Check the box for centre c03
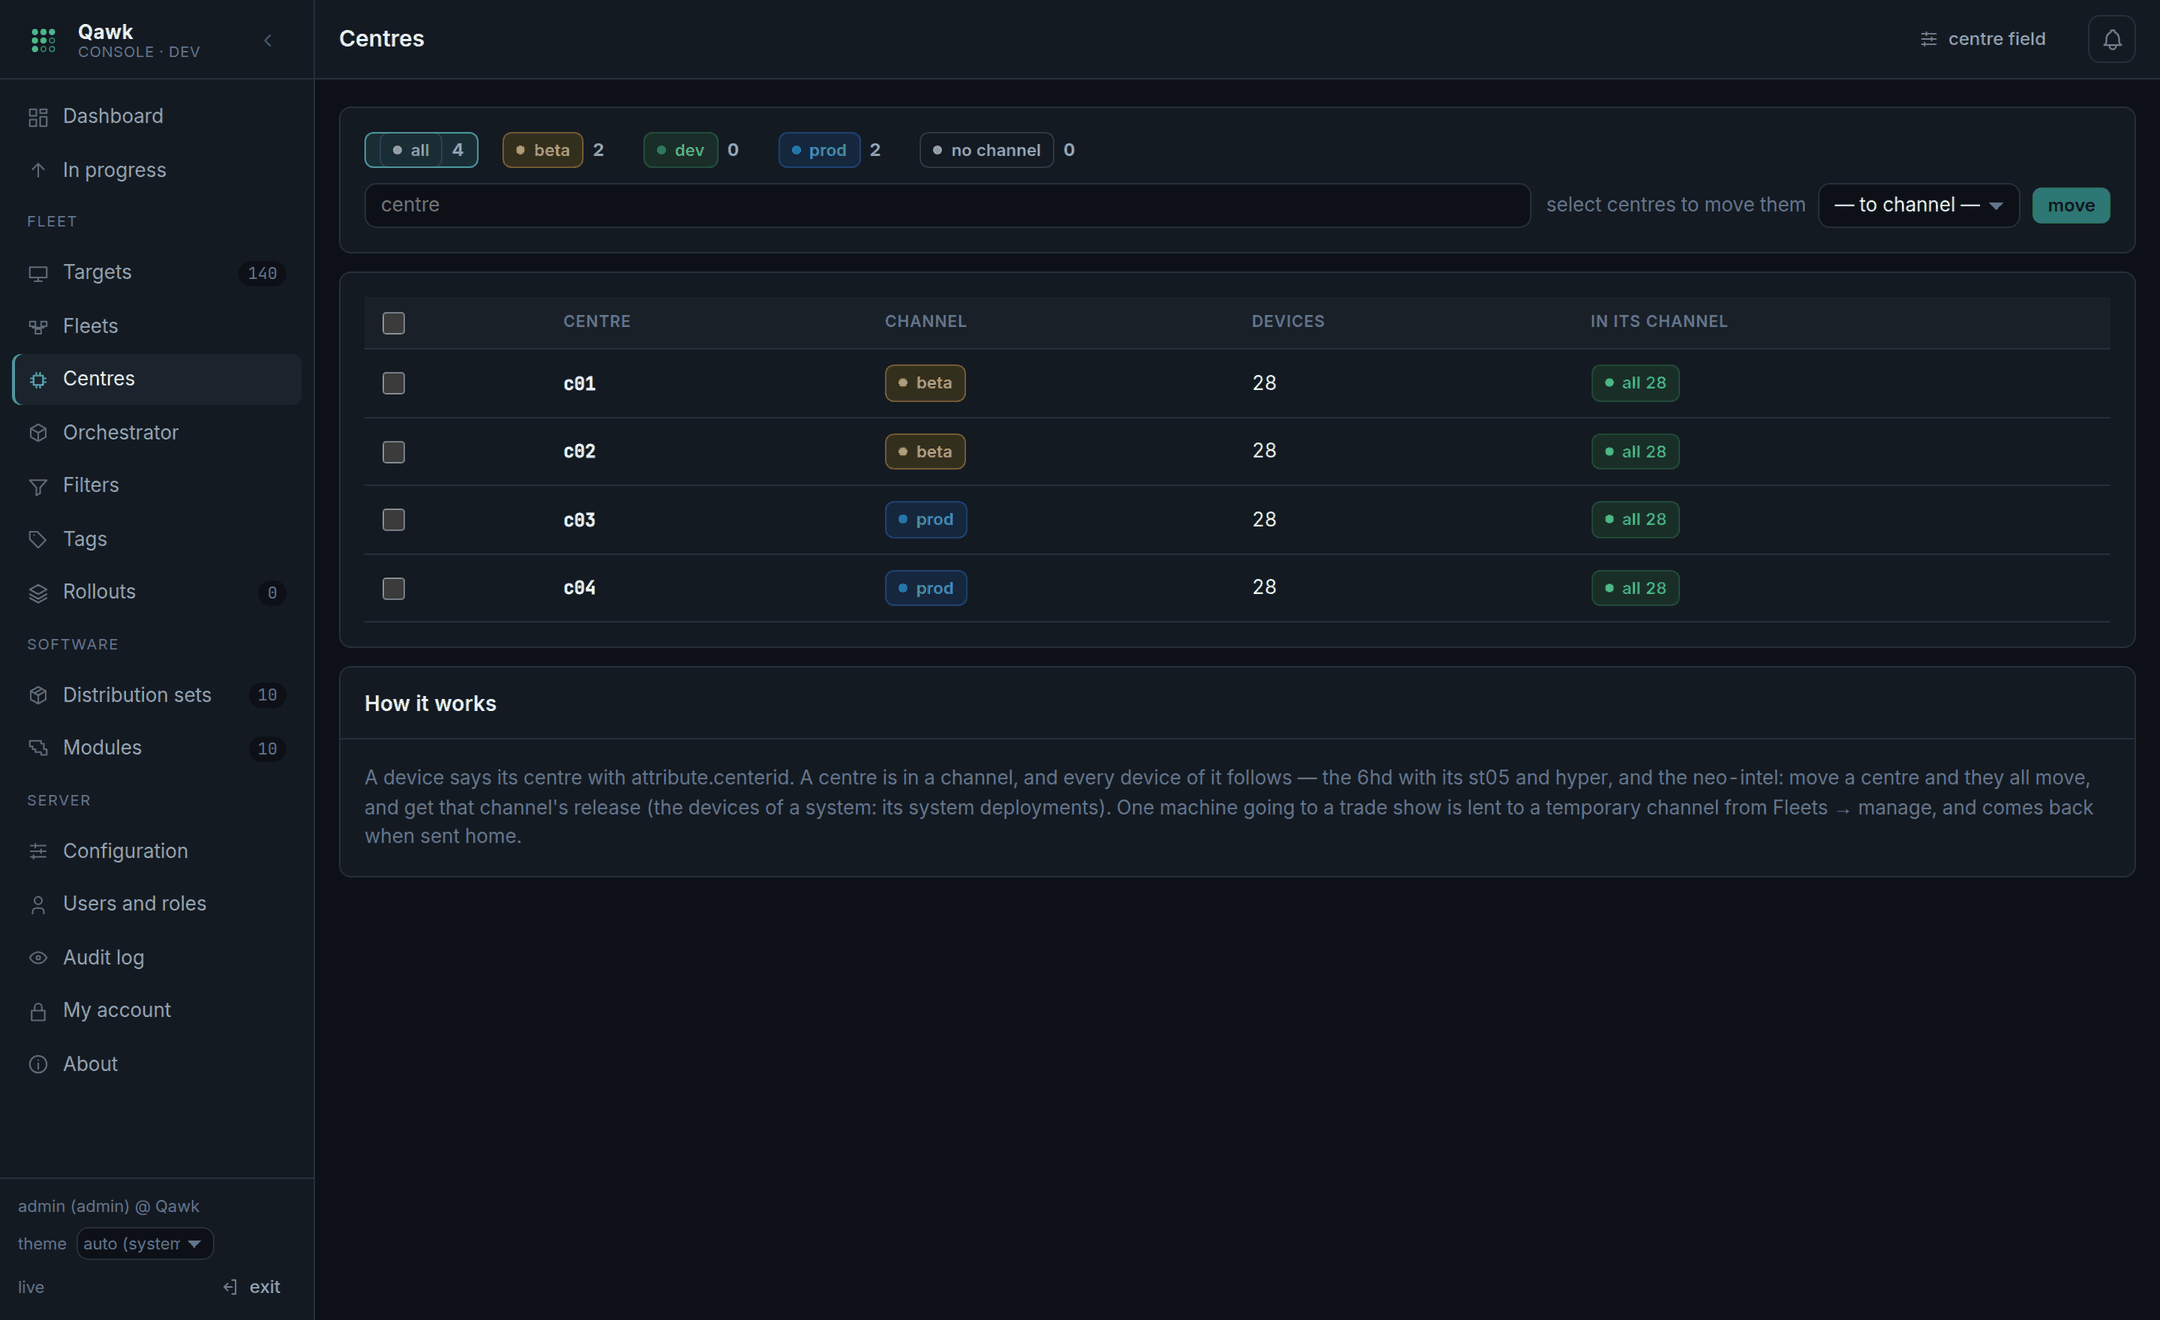 coord(393,520)
